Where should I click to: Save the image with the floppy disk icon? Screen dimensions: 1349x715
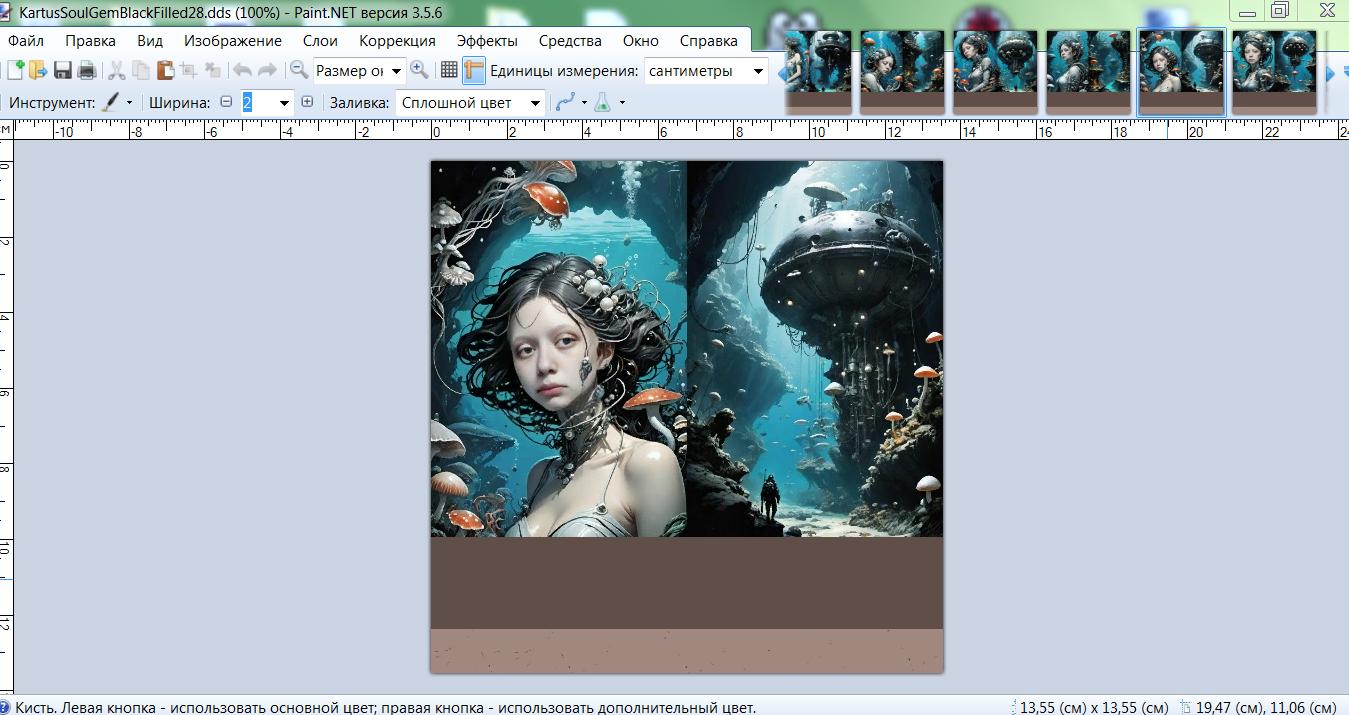click(x=63, y=70)
